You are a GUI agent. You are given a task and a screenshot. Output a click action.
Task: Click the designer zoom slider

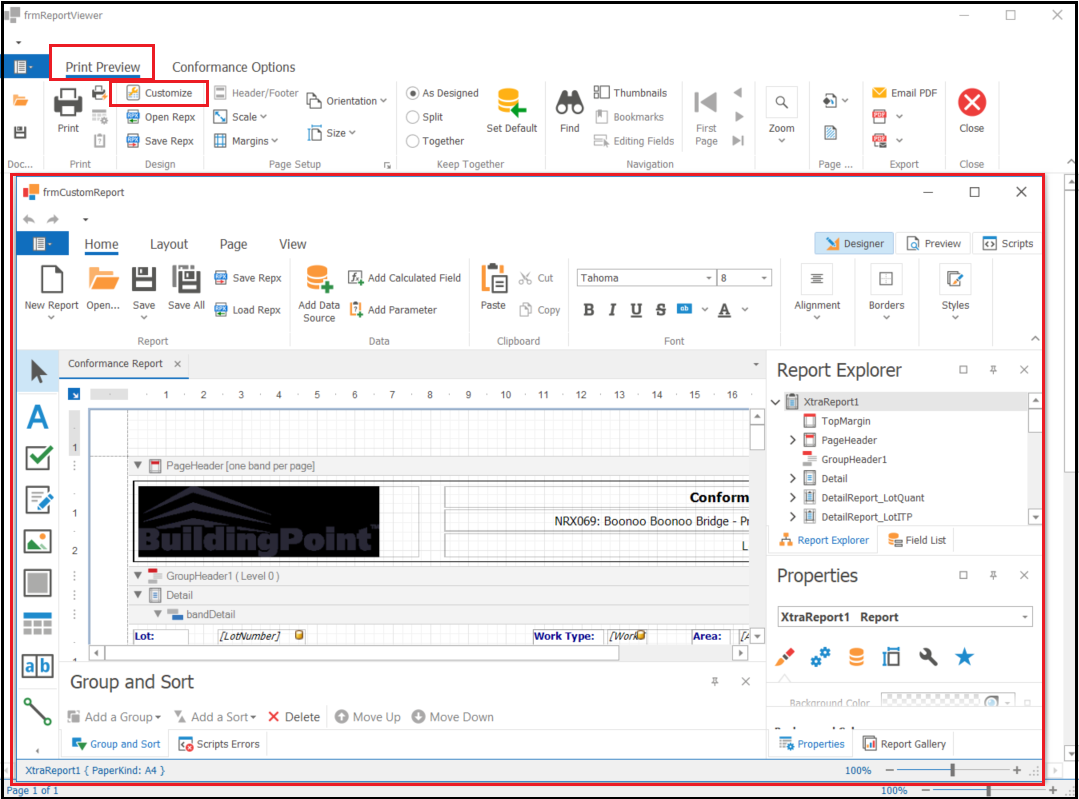pos(952,771)
